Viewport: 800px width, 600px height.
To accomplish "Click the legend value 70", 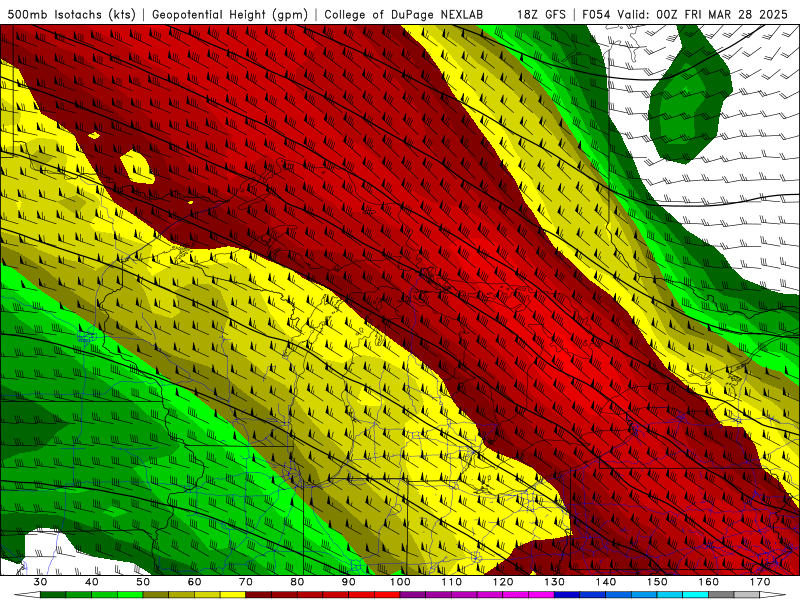I will (246, 582).
